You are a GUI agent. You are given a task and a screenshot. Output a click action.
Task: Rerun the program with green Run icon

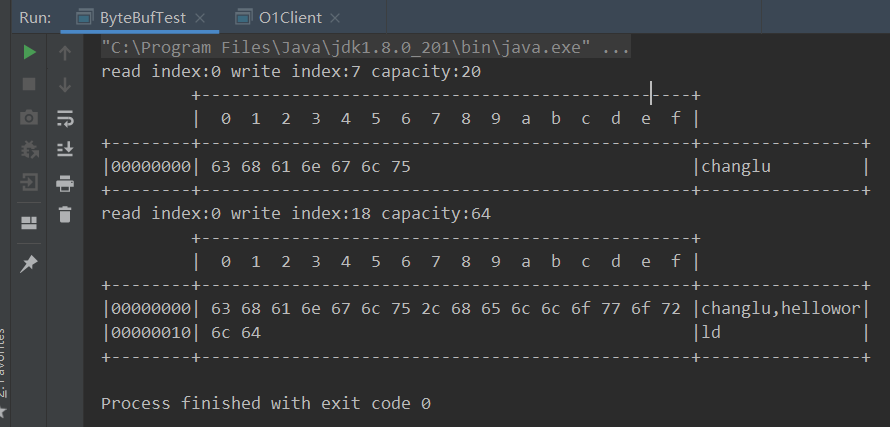tap(30, 53)
